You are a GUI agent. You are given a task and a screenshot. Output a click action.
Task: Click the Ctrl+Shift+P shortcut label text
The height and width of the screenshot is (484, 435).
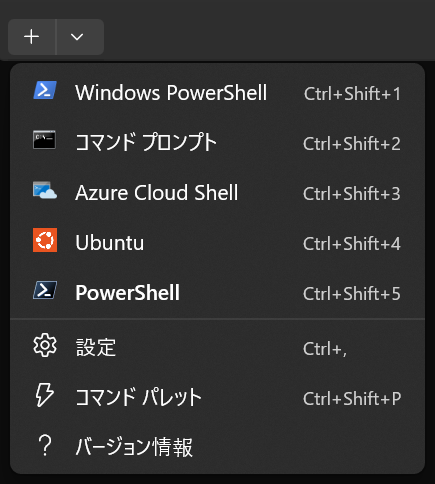352,399
